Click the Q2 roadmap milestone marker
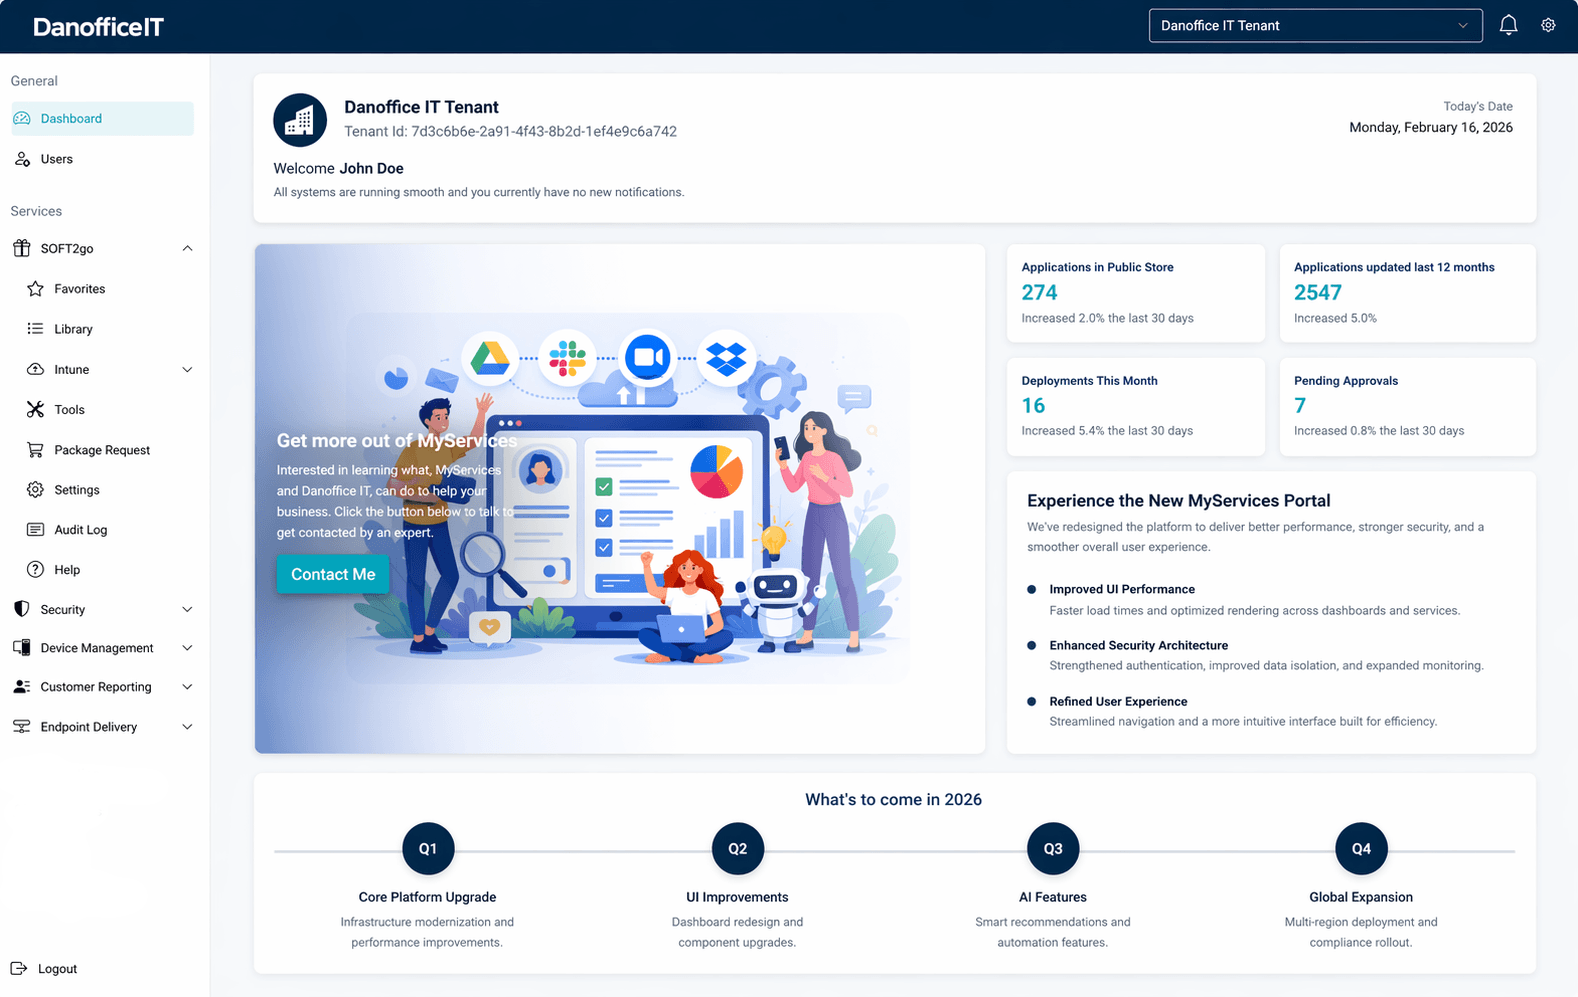The width and height of the screenshot is (1578, 997). [737, 849]
